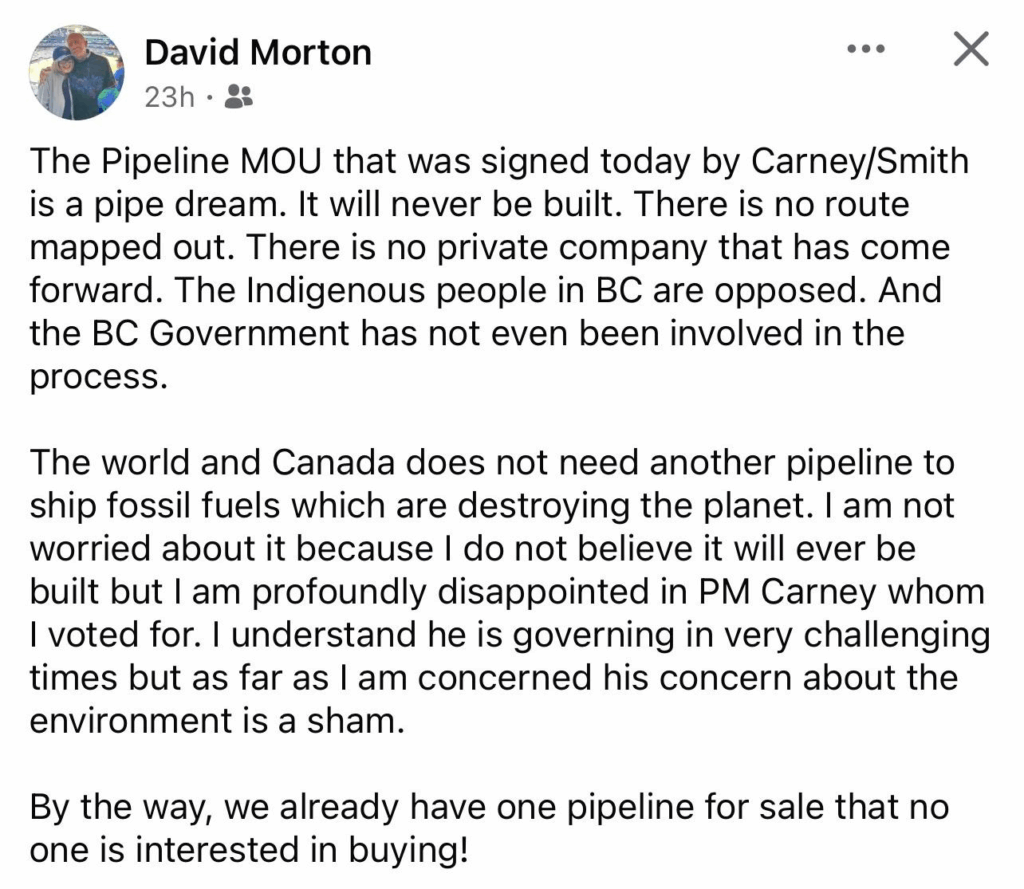
Task: Click the friends audience icon beside 23h
Action: [x=240, y=96]
